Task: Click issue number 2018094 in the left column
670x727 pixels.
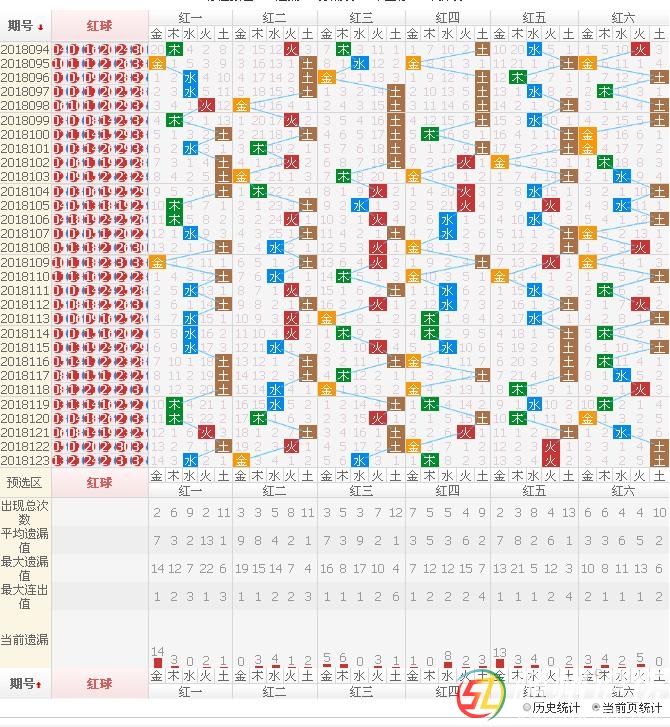Action: (x=25, y=49)
